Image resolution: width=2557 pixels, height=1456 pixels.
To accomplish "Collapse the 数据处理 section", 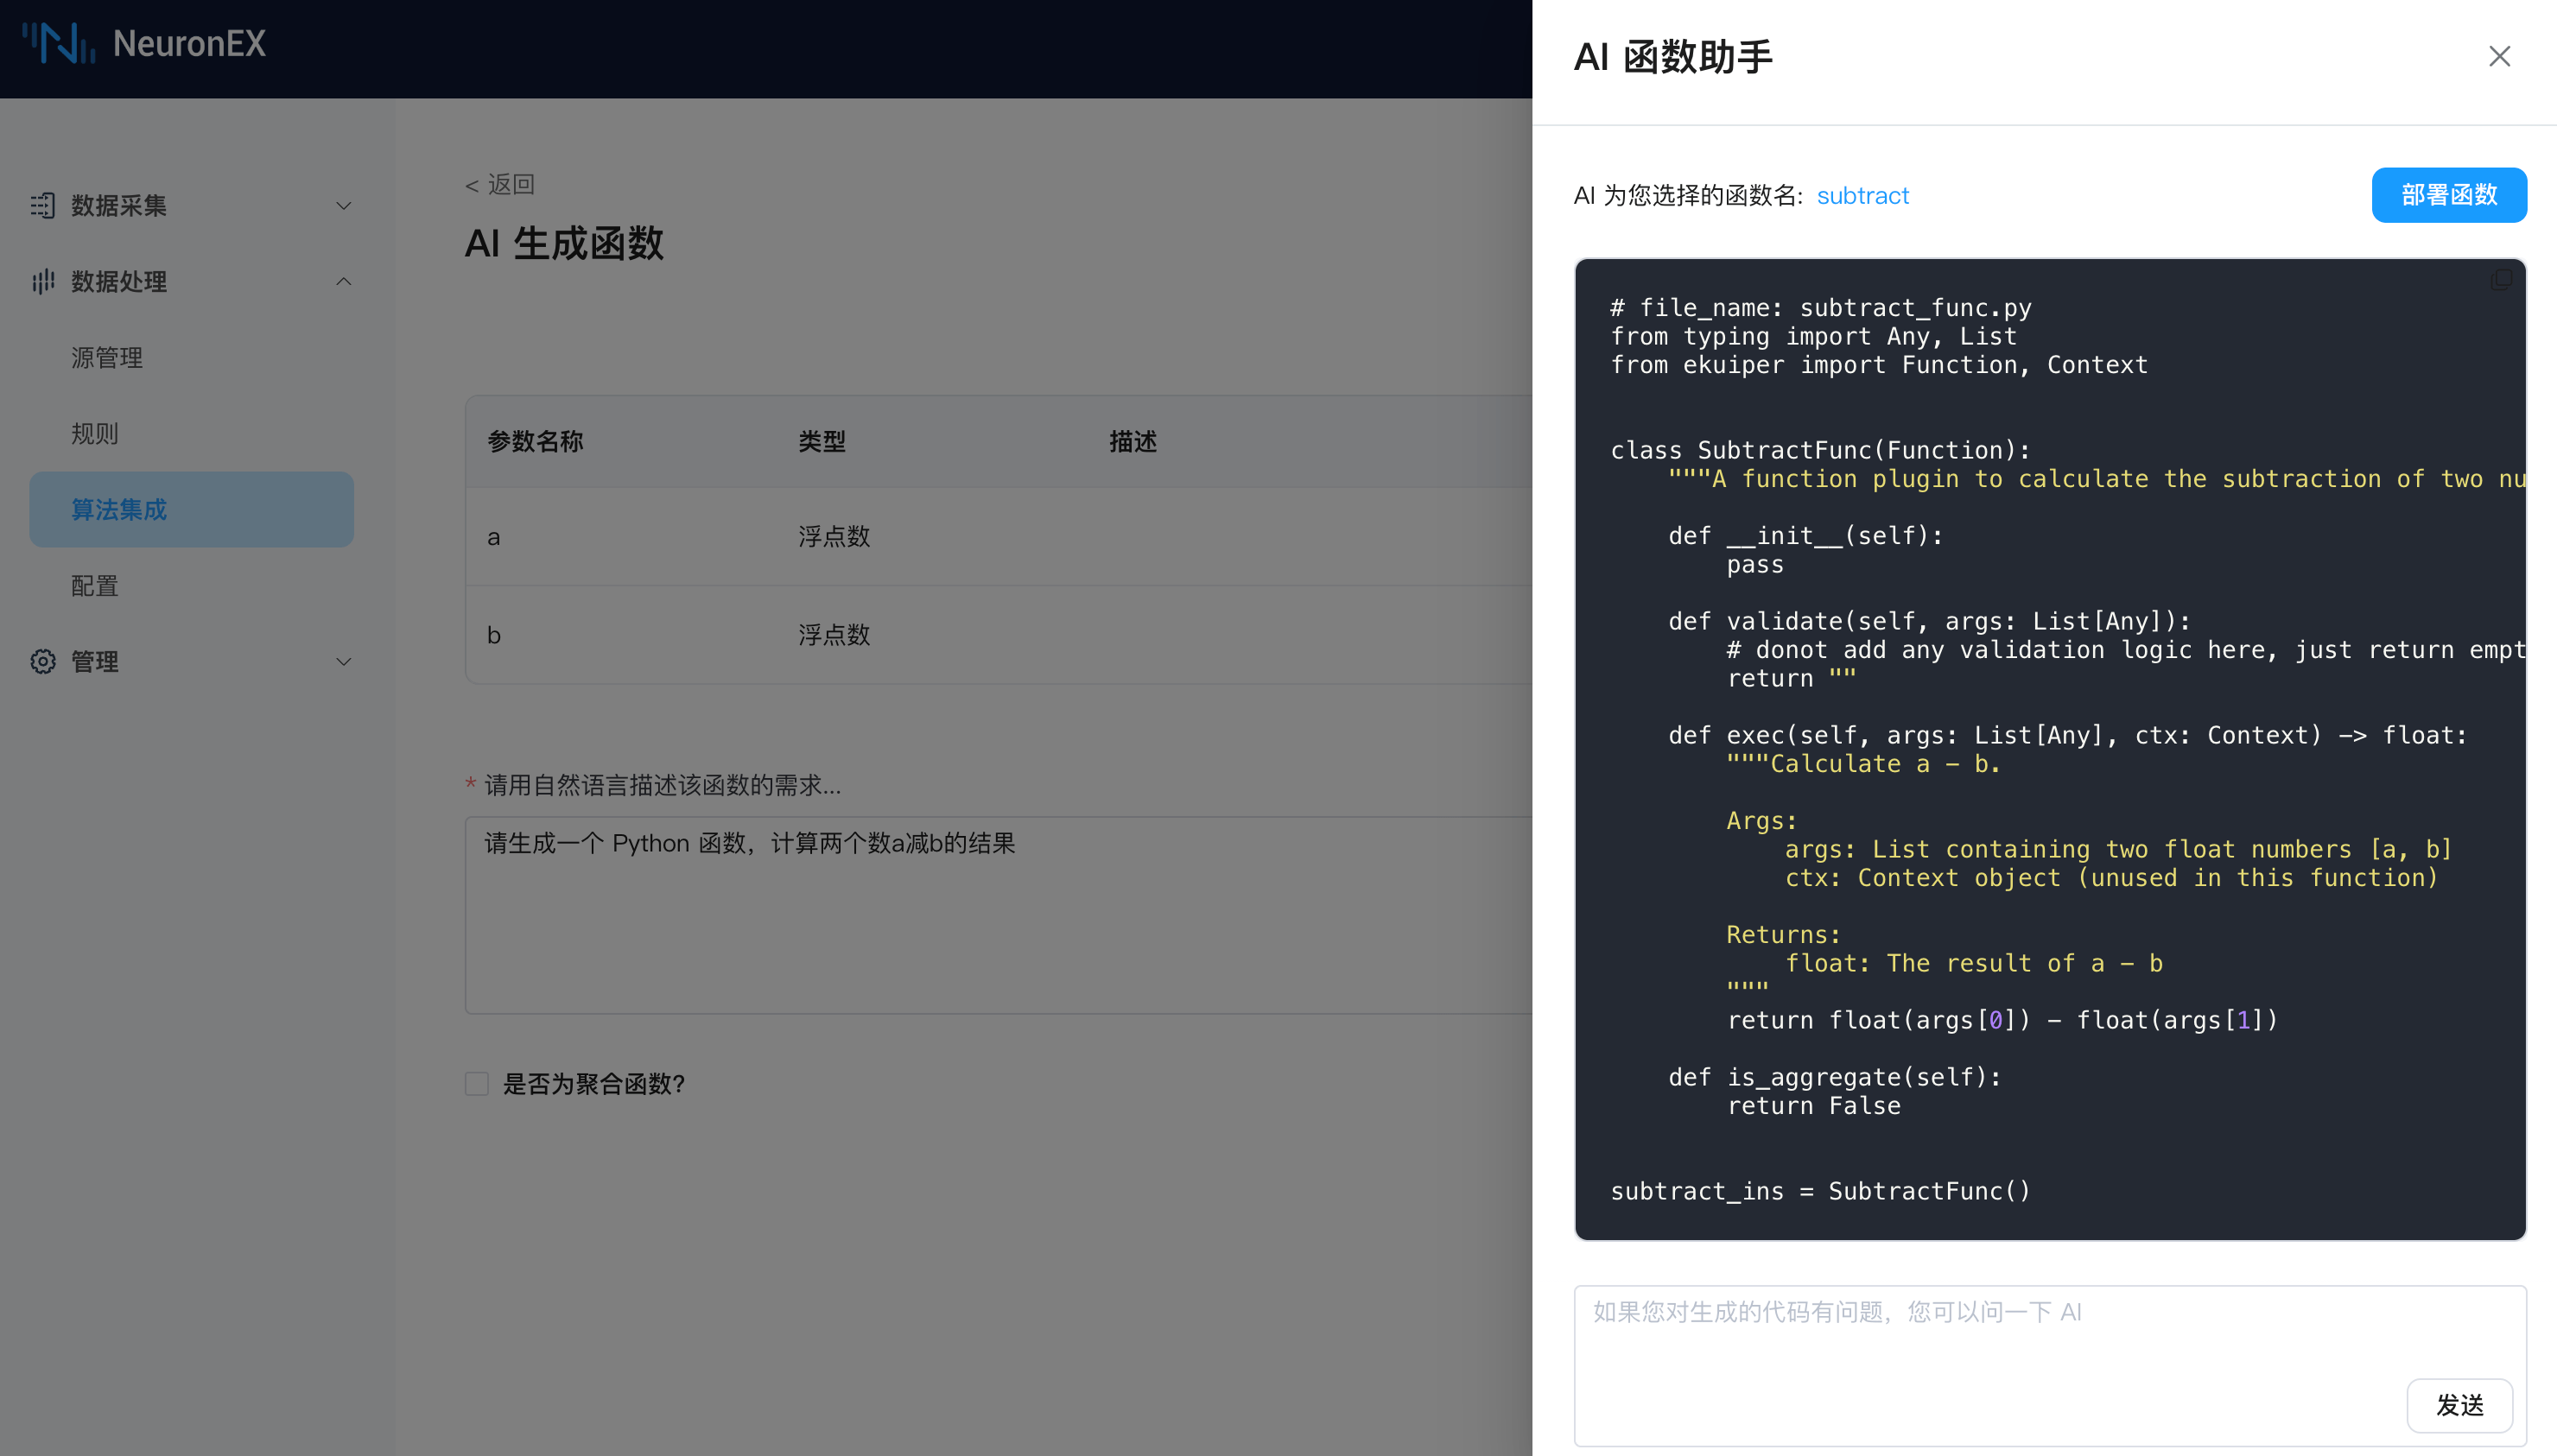I will point(344,281).
